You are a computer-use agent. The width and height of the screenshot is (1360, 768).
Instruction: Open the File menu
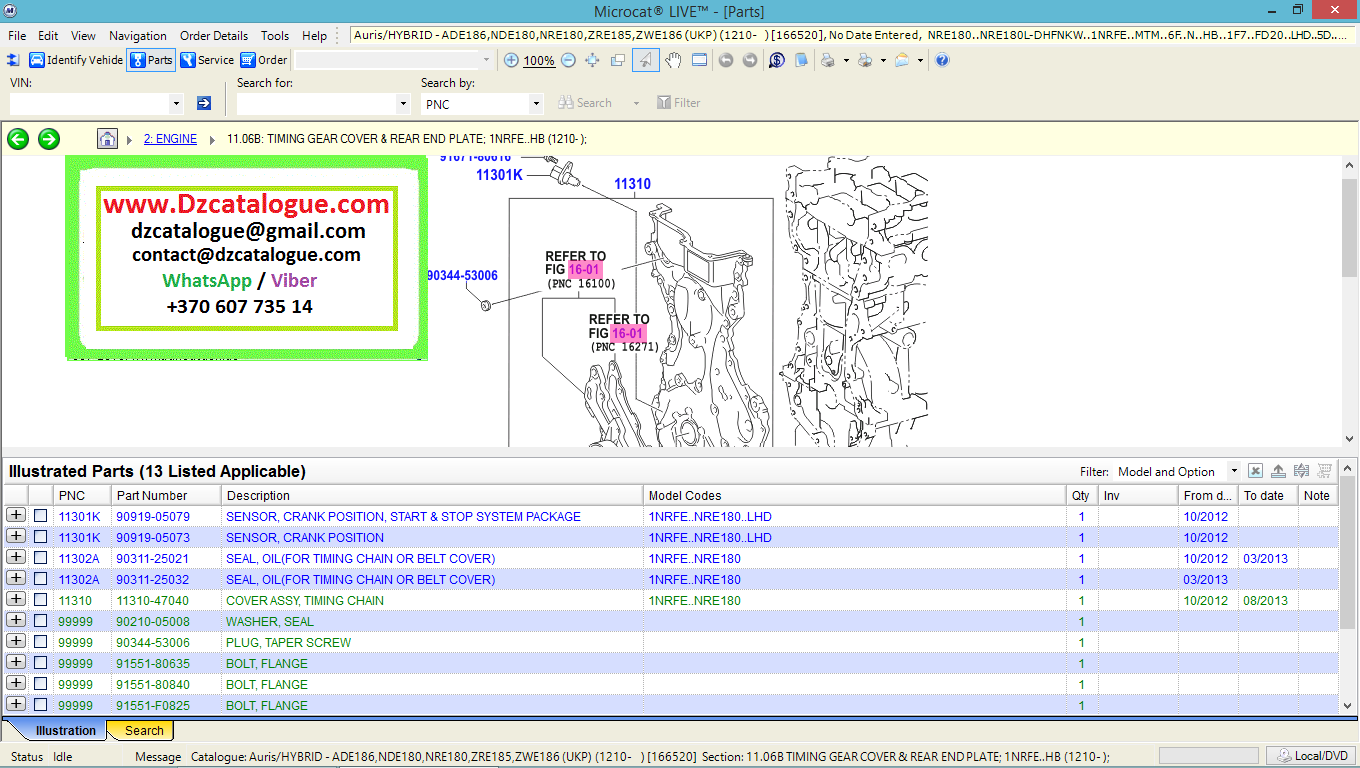17,35
